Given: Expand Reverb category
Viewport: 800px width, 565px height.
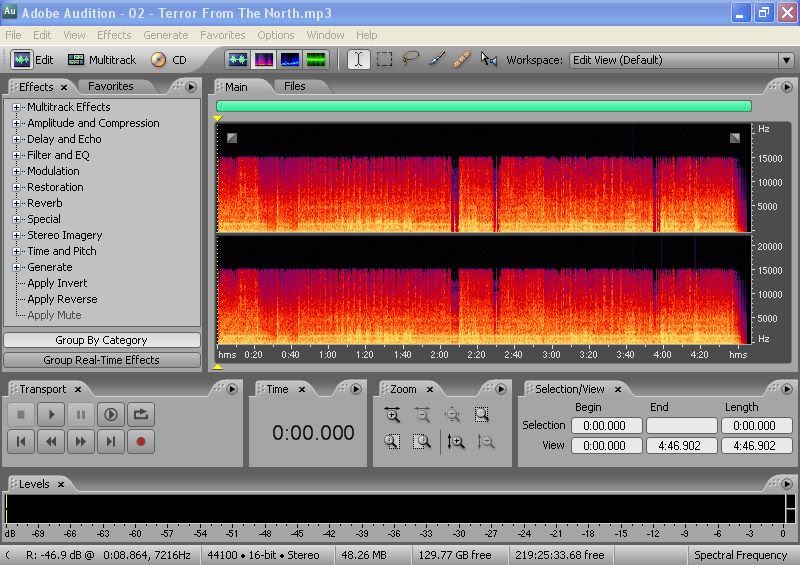Looking at the screenshot, I should click(x=16, y=203).
